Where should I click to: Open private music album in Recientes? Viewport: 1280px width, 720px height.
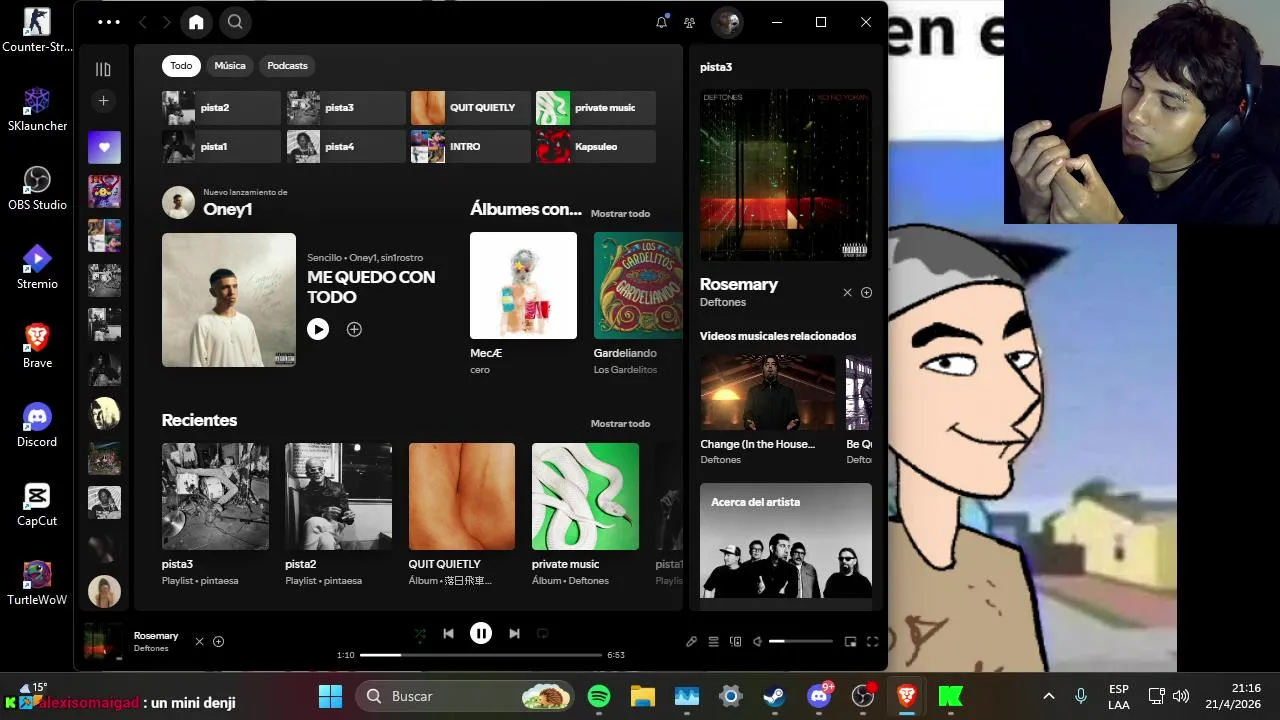click(585, 515)
